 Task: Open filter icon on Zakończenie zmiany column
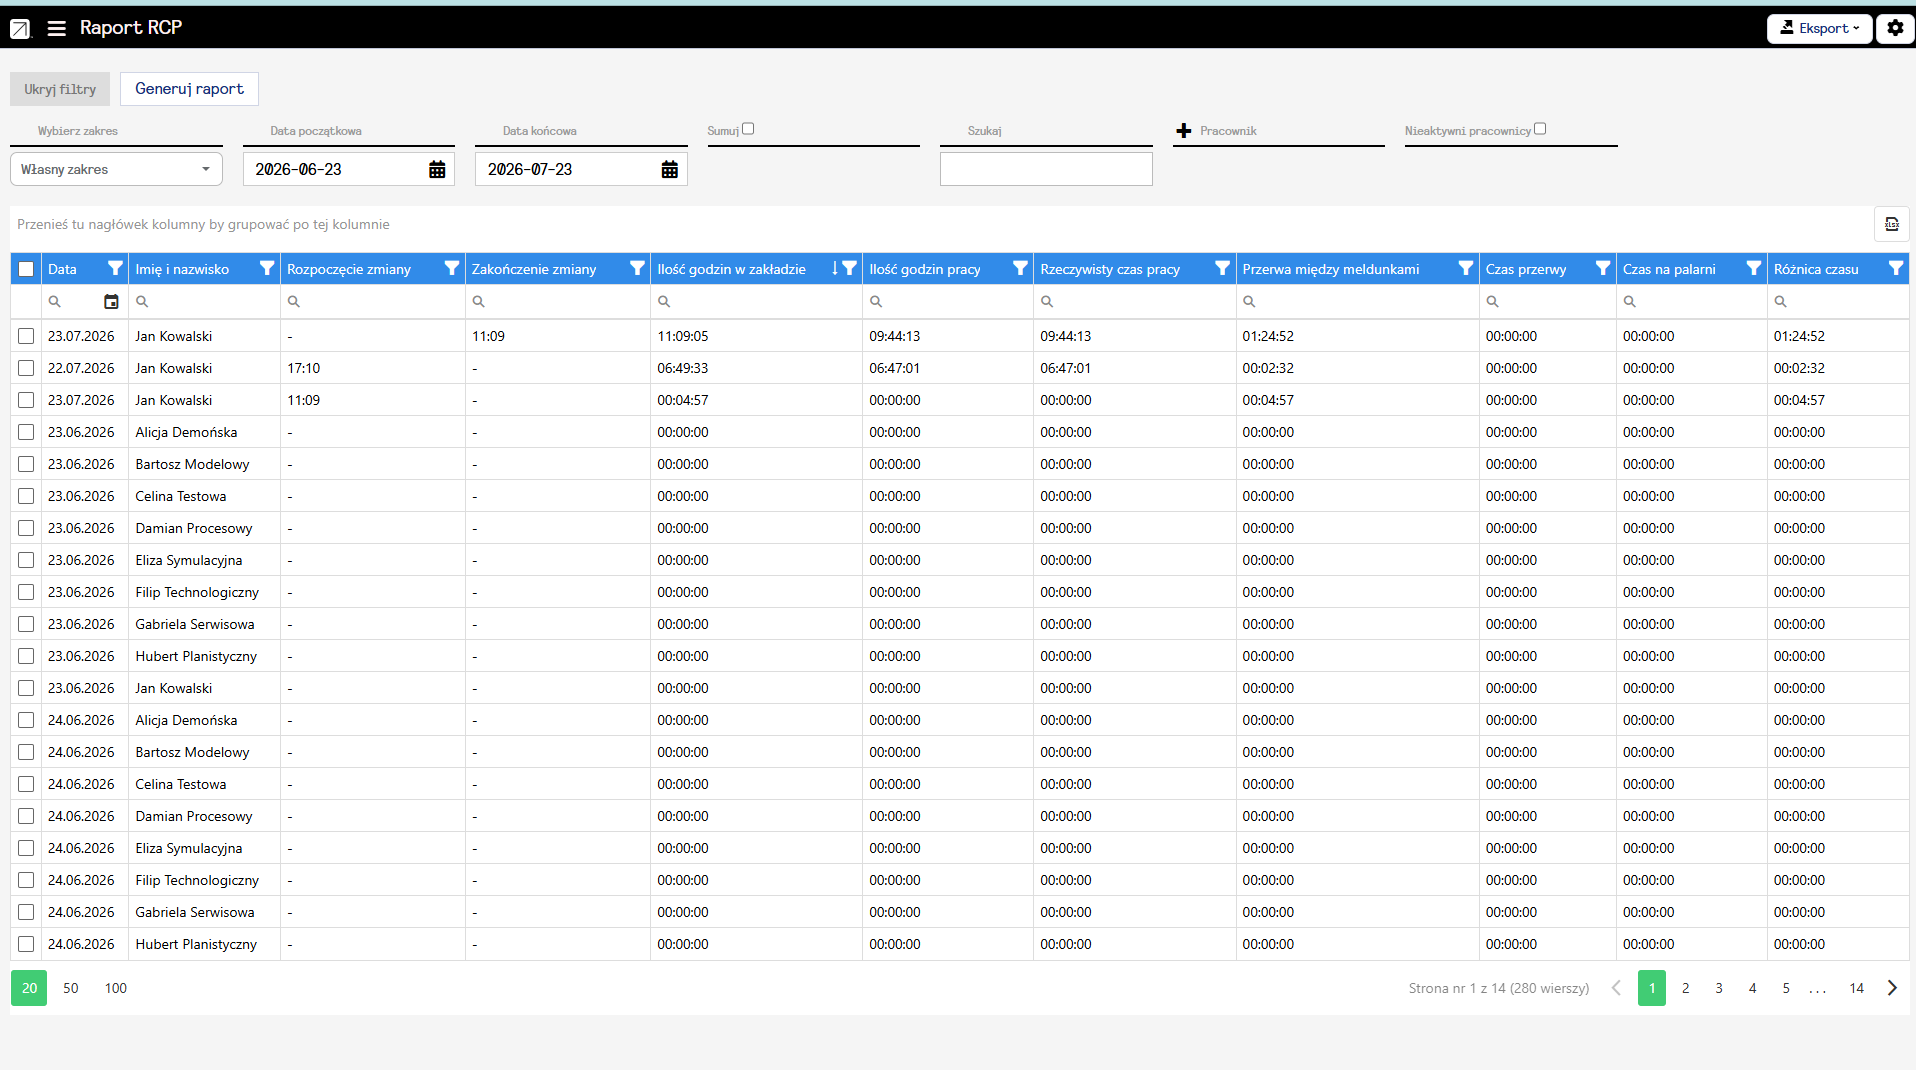coord(637,268)
